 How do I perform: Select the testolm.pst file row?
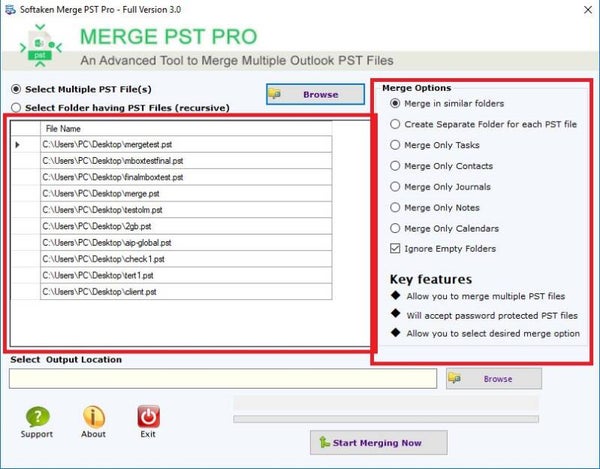click(x=186, y=210)
